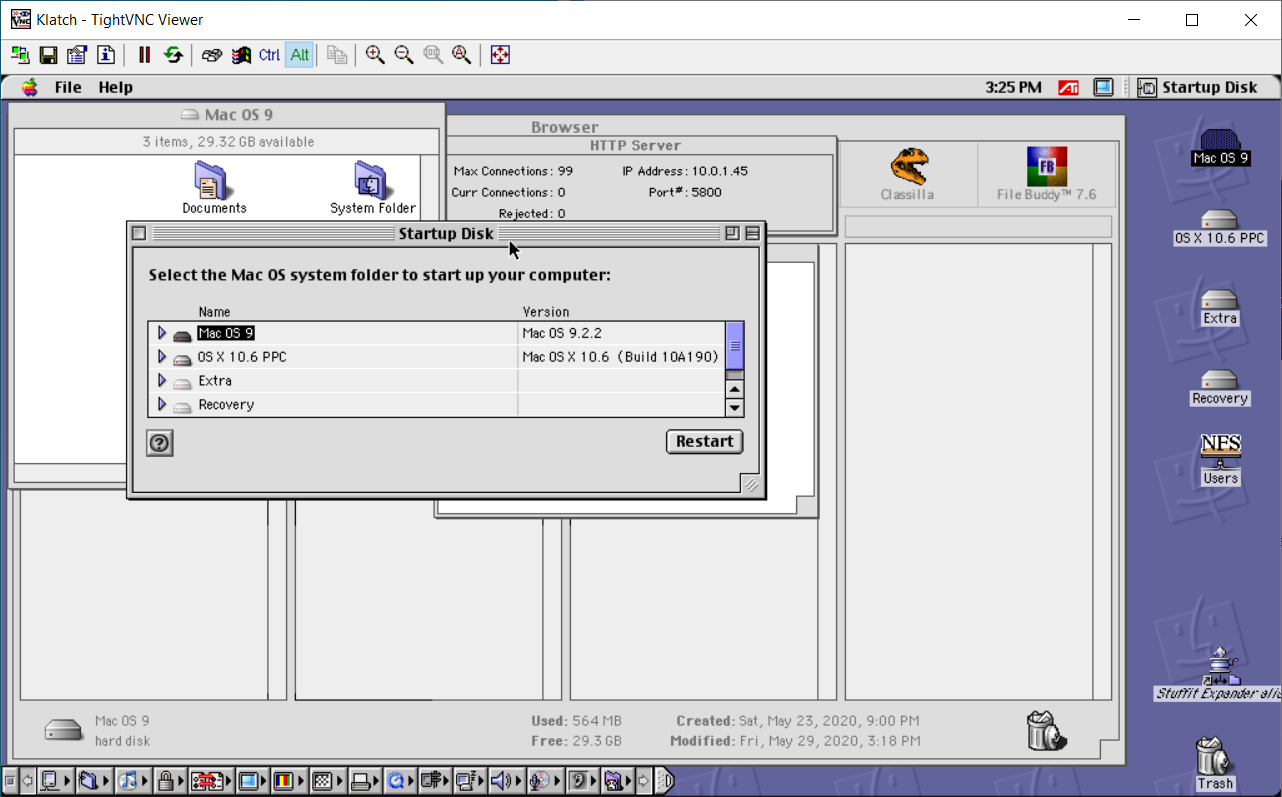
Task: Click control strip scroll-right arrow
Action: (x=643, y=780)
